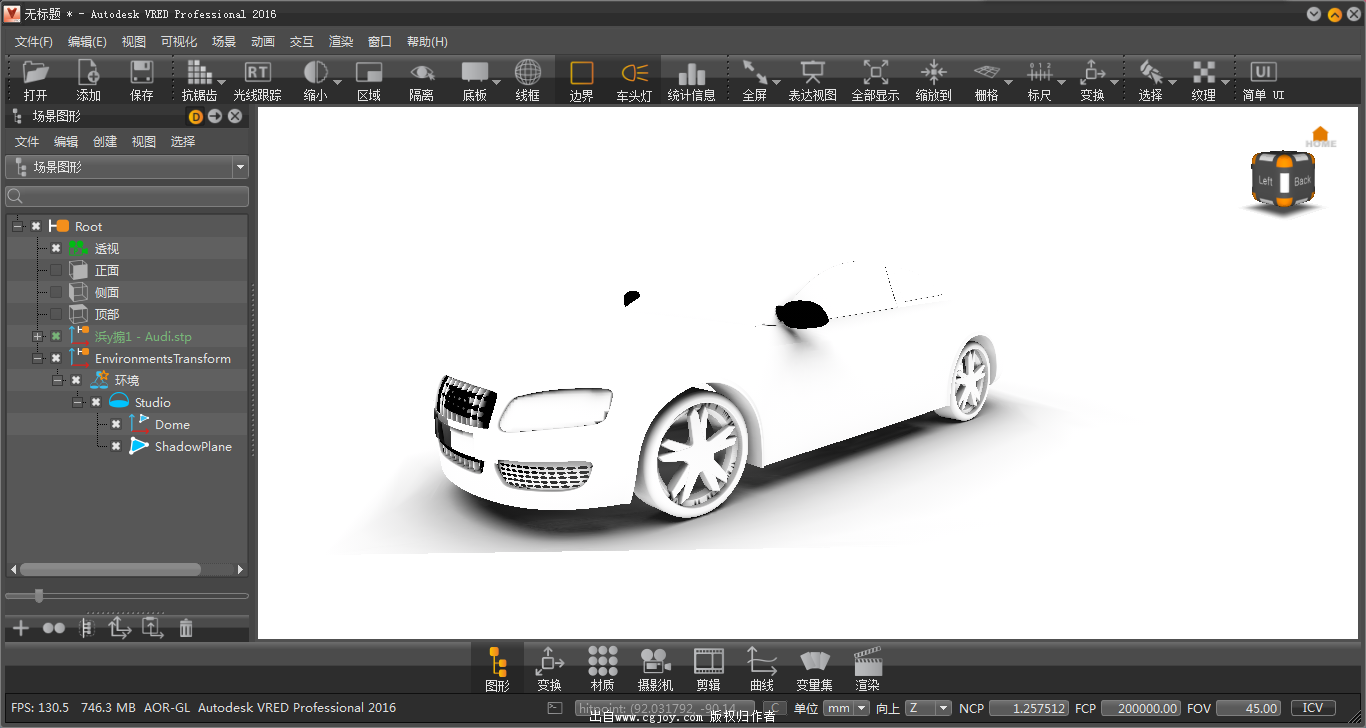Image resolution: width=1366 pixels, height=728 pixels.
Task: Open the 场景图形 combo box
Action: point(127,167)
